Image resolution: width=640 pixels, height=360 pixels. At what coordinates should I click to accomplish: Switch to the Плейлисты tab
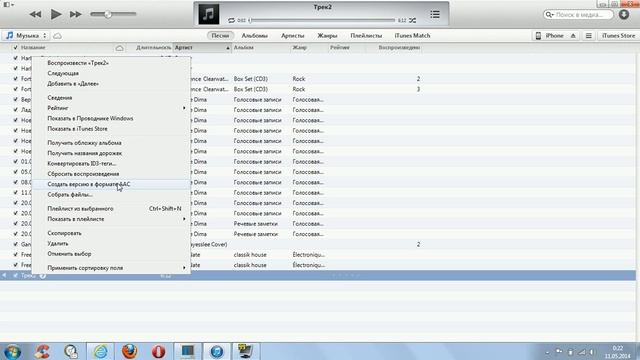366,36
